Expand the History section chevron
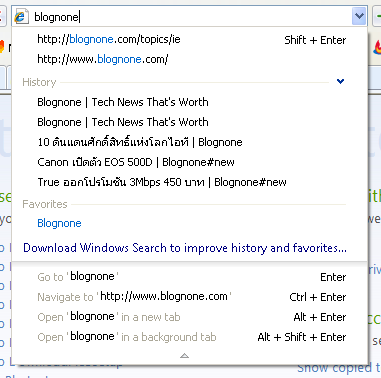This screenshot has height=378, width=381. [x=340, y=81]
